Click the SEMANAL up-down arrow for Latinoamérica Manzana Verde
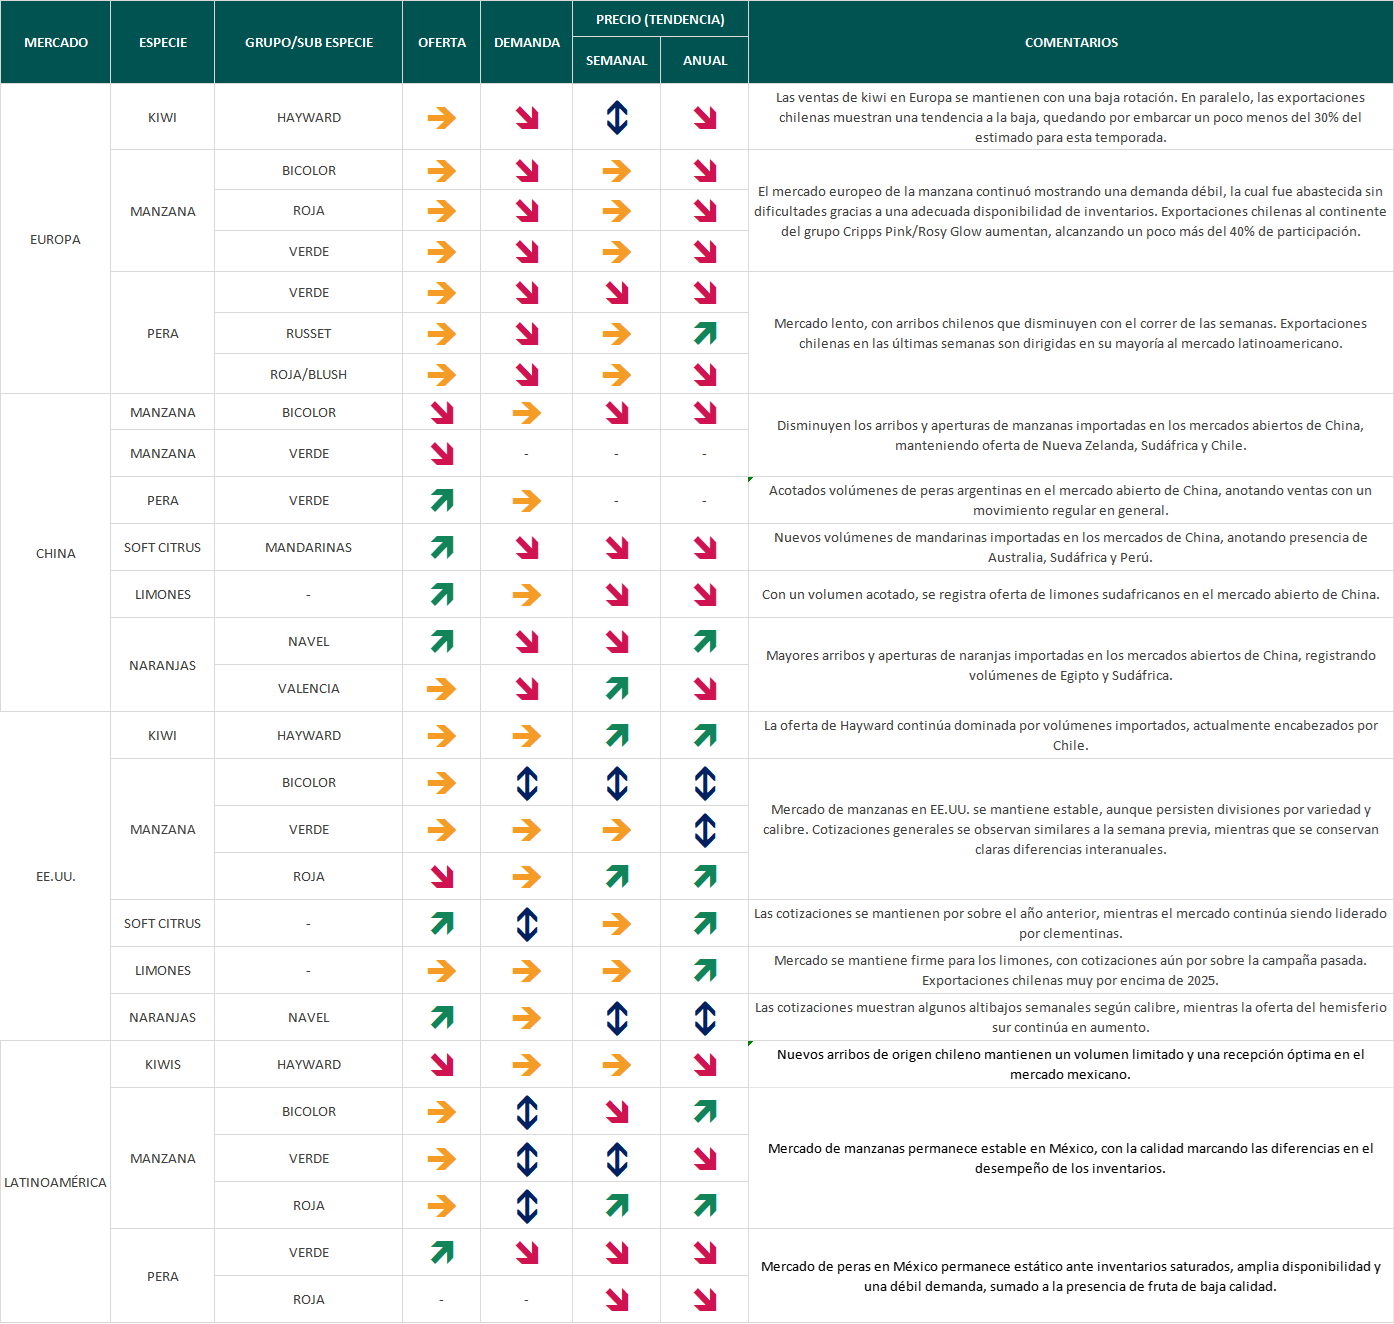 (617, 1159)
